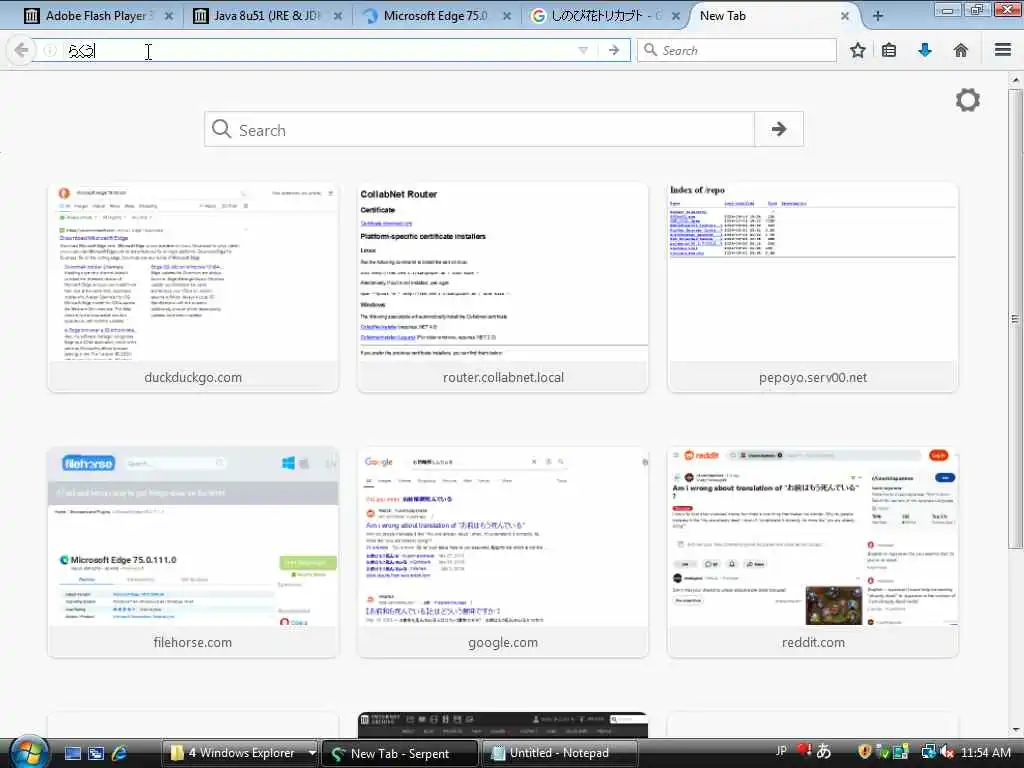The height and width of the screenshot is (768, 1024).
Task: Open the duckduckgo.com tile
Action: tap(193, 287)
